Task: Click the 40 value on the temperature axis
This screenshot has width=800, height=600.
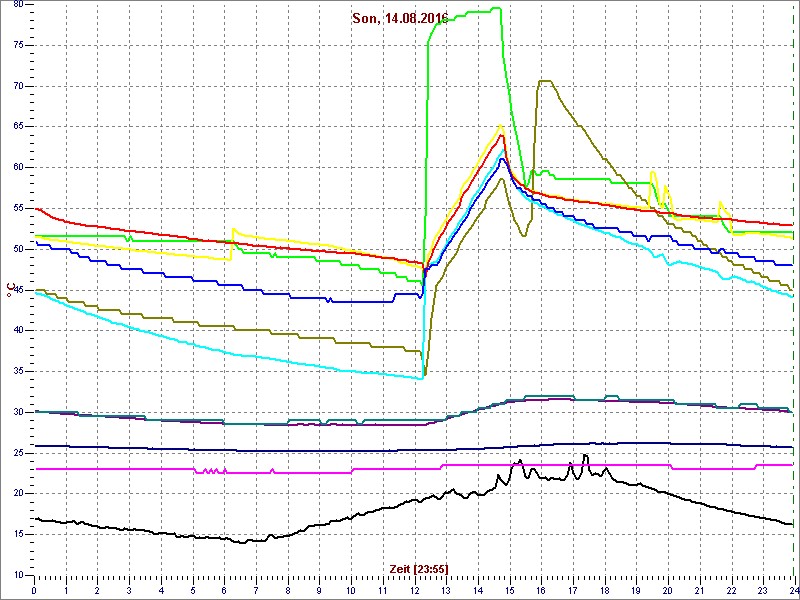Action: 17,331
